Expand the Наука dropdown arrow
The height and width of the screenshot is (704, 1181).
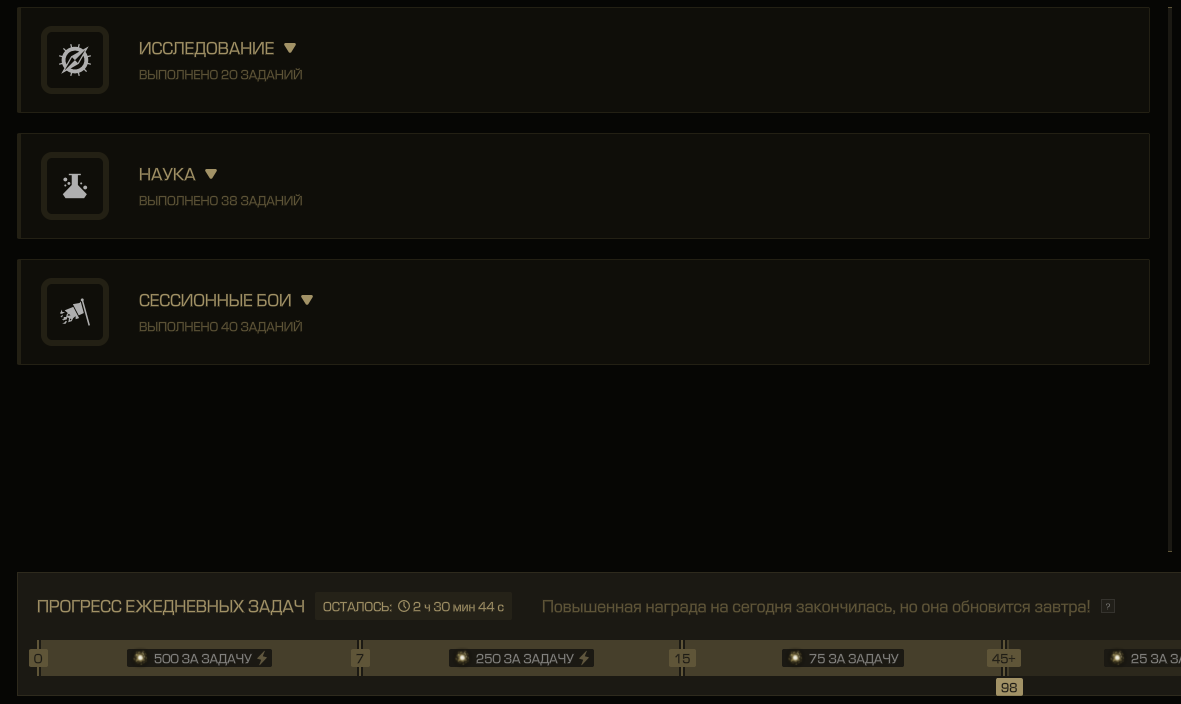[x=211, y=174]
